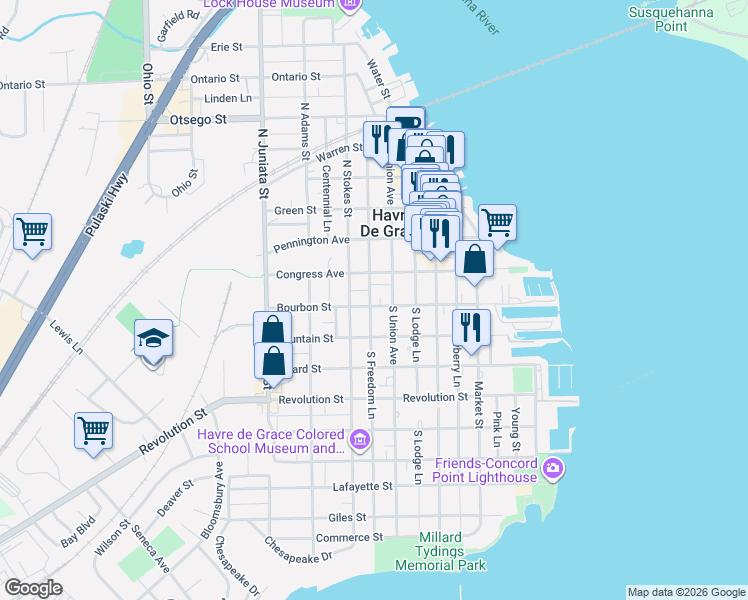Select the Young St label
748x600 pixels.
coord(516,429)
